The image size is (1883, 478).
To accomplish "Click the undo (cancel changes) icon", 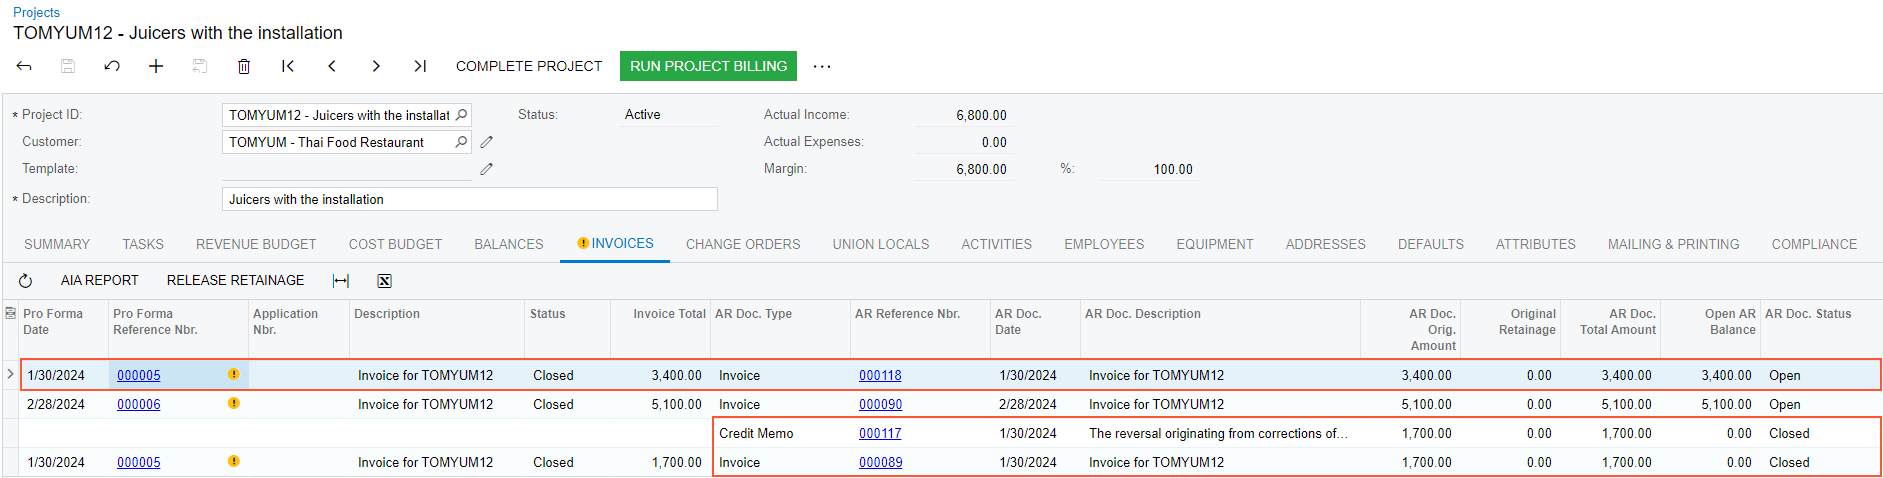I will 112,66.
